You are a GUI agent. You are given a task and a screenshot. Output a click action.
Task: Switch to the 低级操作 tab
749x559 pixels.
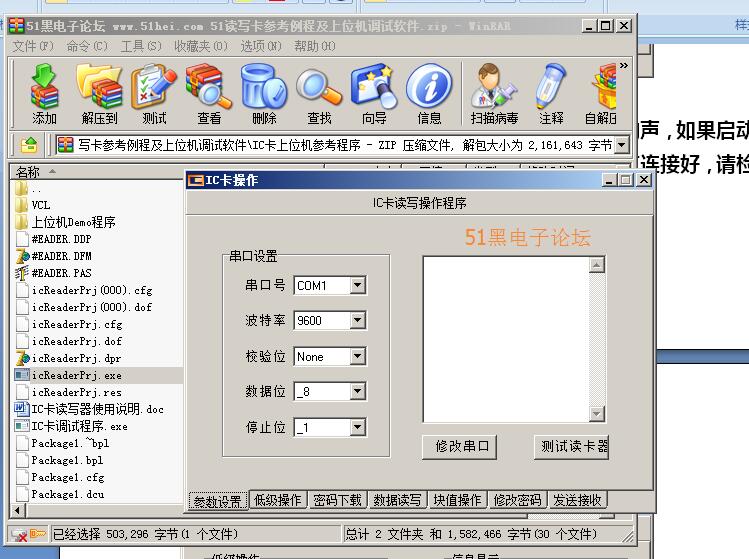click(x=278, y=500)
